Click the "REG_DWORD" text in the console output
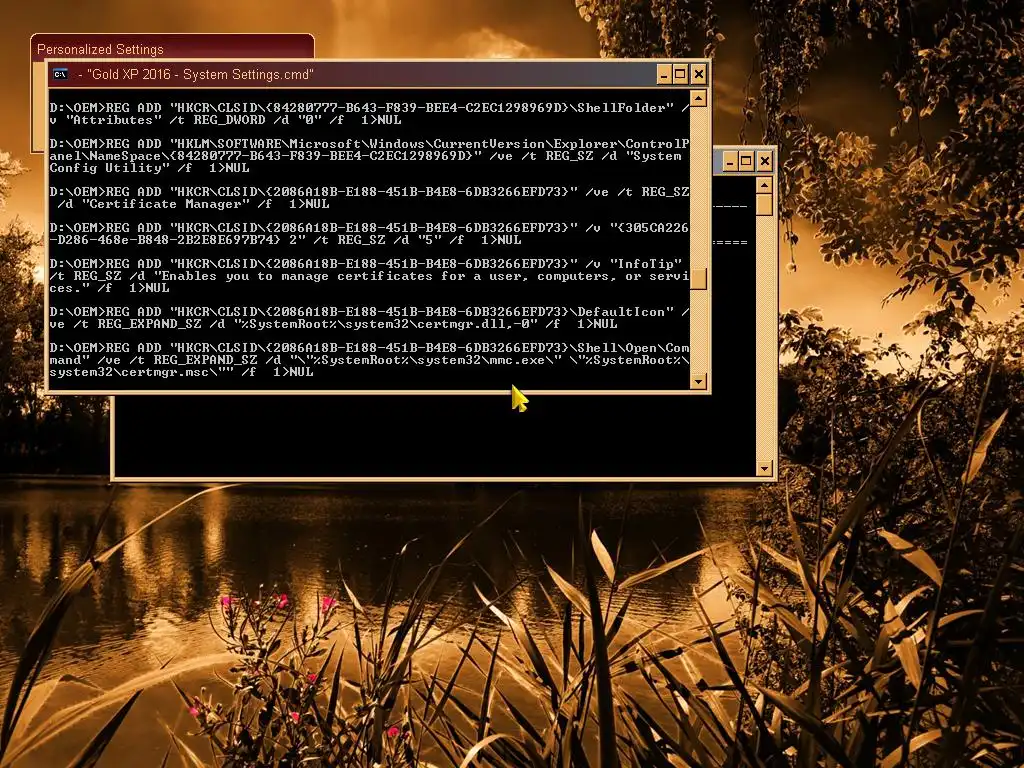 pyautogui.click(x=229, y=120)
